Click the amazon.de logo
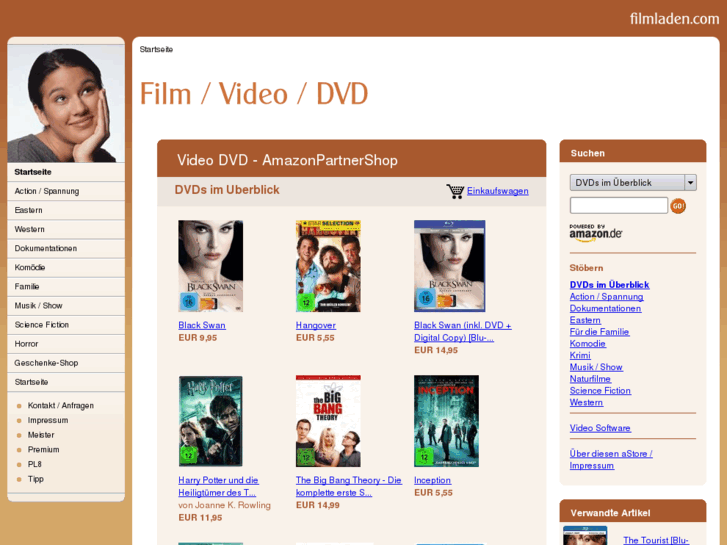727x545 pixels. tap(596, 233)
